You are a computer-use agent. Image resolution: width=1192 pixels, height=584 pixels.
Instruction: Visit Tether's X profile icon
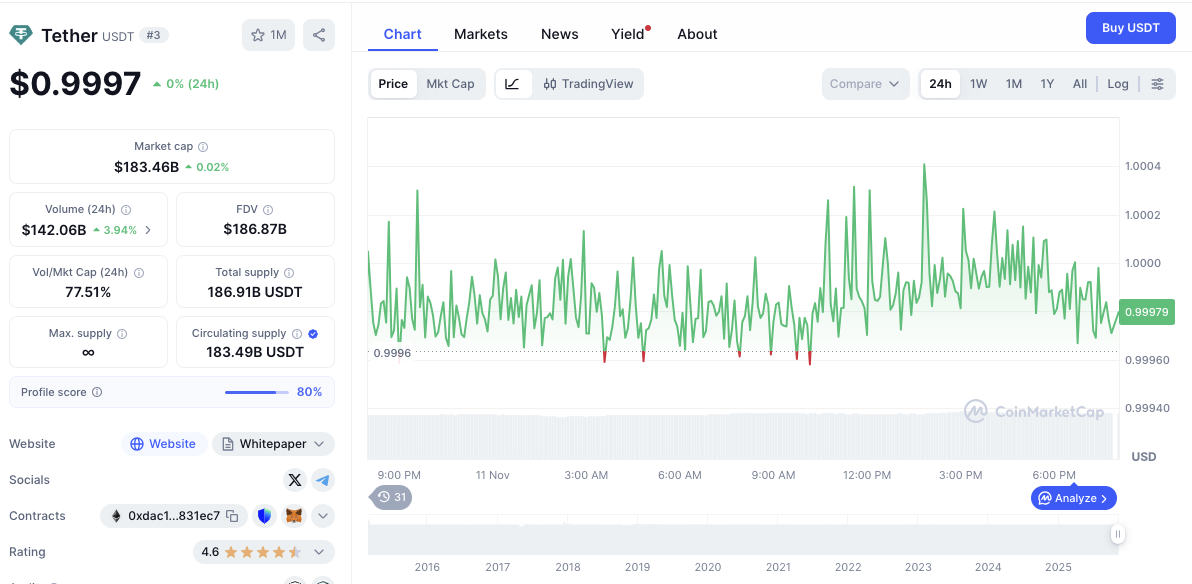(294, 480)
